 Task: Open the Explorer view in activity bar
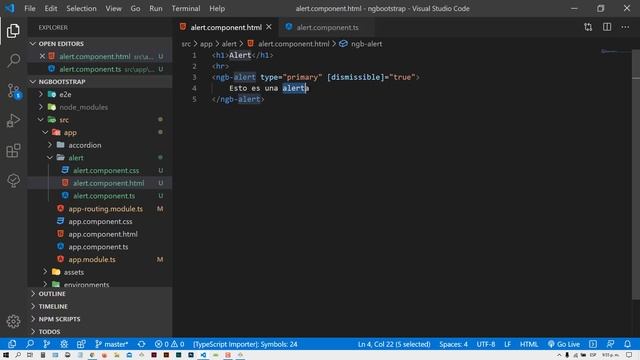click(13, 31)
